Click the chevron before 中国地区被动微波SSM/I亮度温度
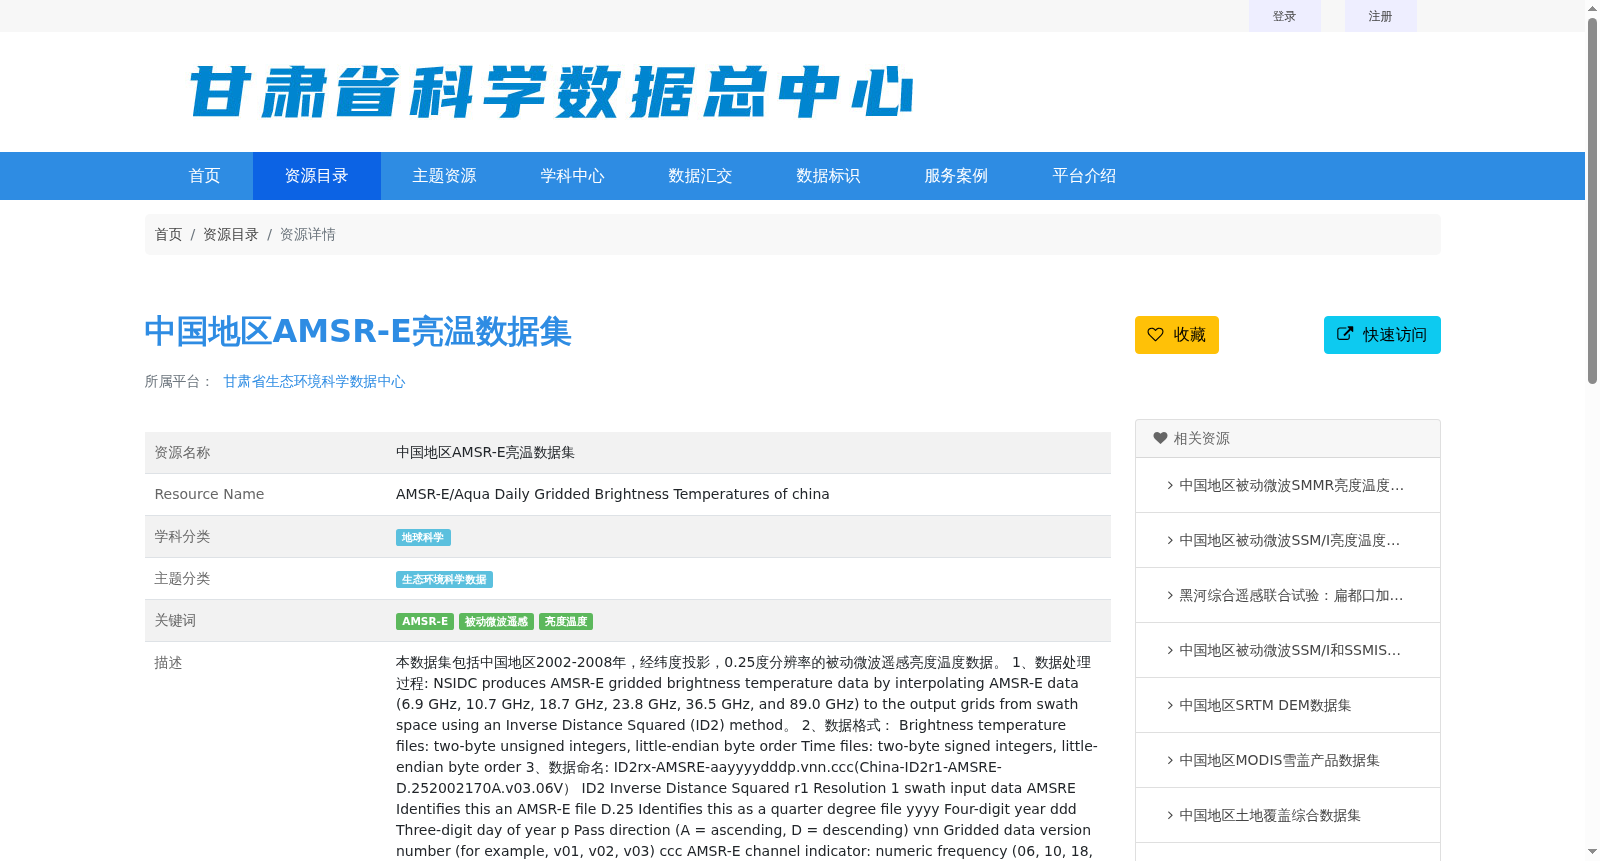The width and height of the screenshot is (1600, 861). coord(1170,540)
